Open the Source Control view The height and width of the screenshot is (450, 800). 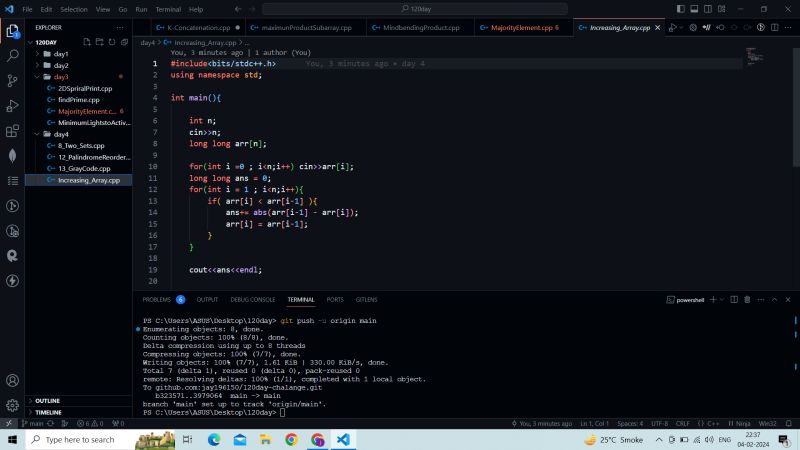(12, 81)
